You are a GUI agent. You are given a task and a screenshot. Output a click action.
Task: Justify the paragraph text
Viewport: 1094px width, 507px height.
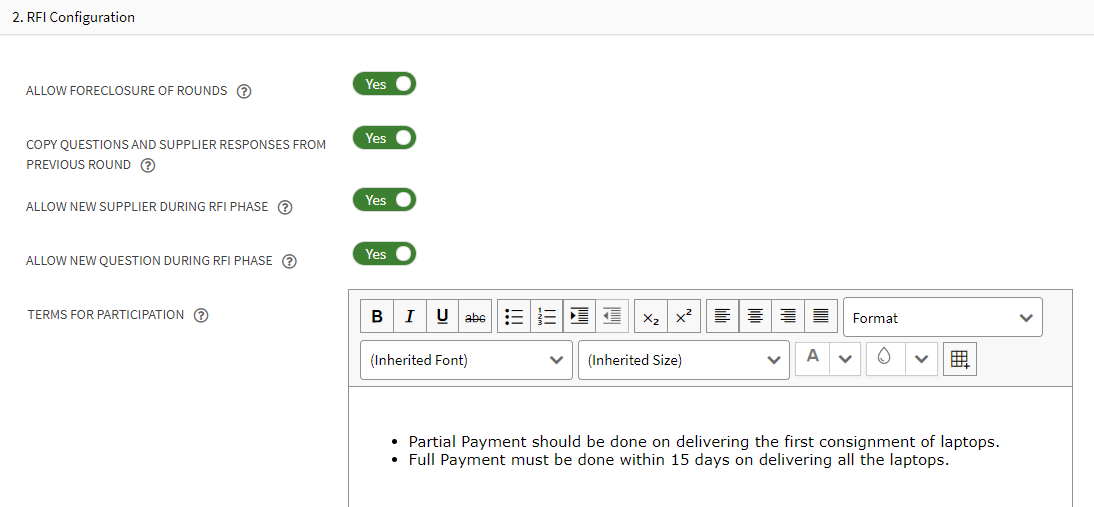coord(820,317)
